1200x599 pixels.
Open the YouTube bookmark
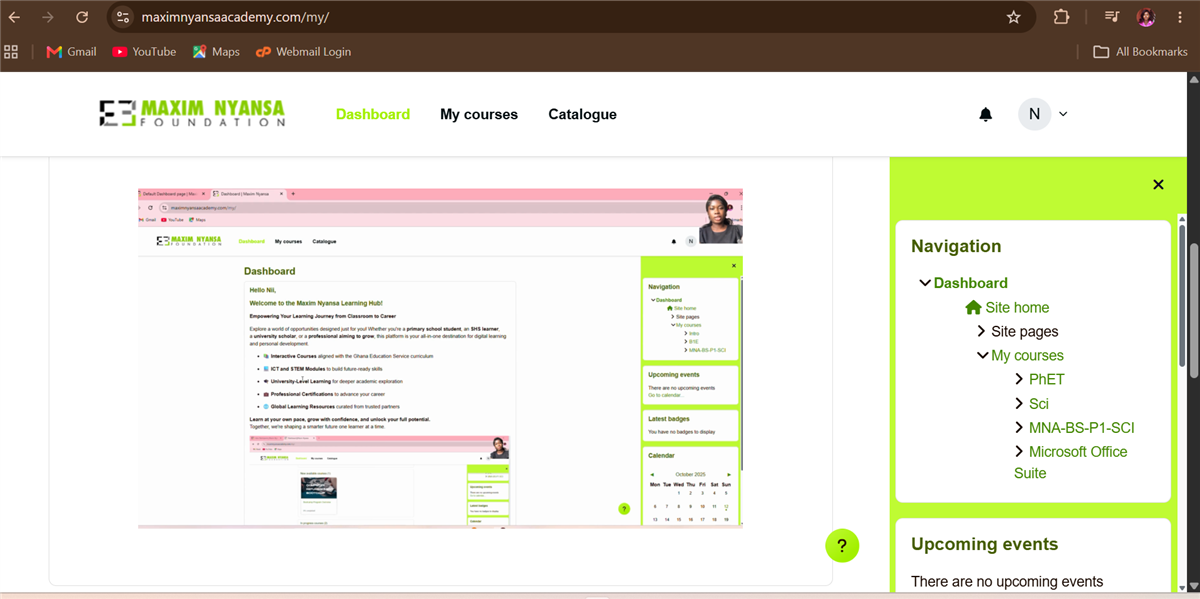point(144,52)
